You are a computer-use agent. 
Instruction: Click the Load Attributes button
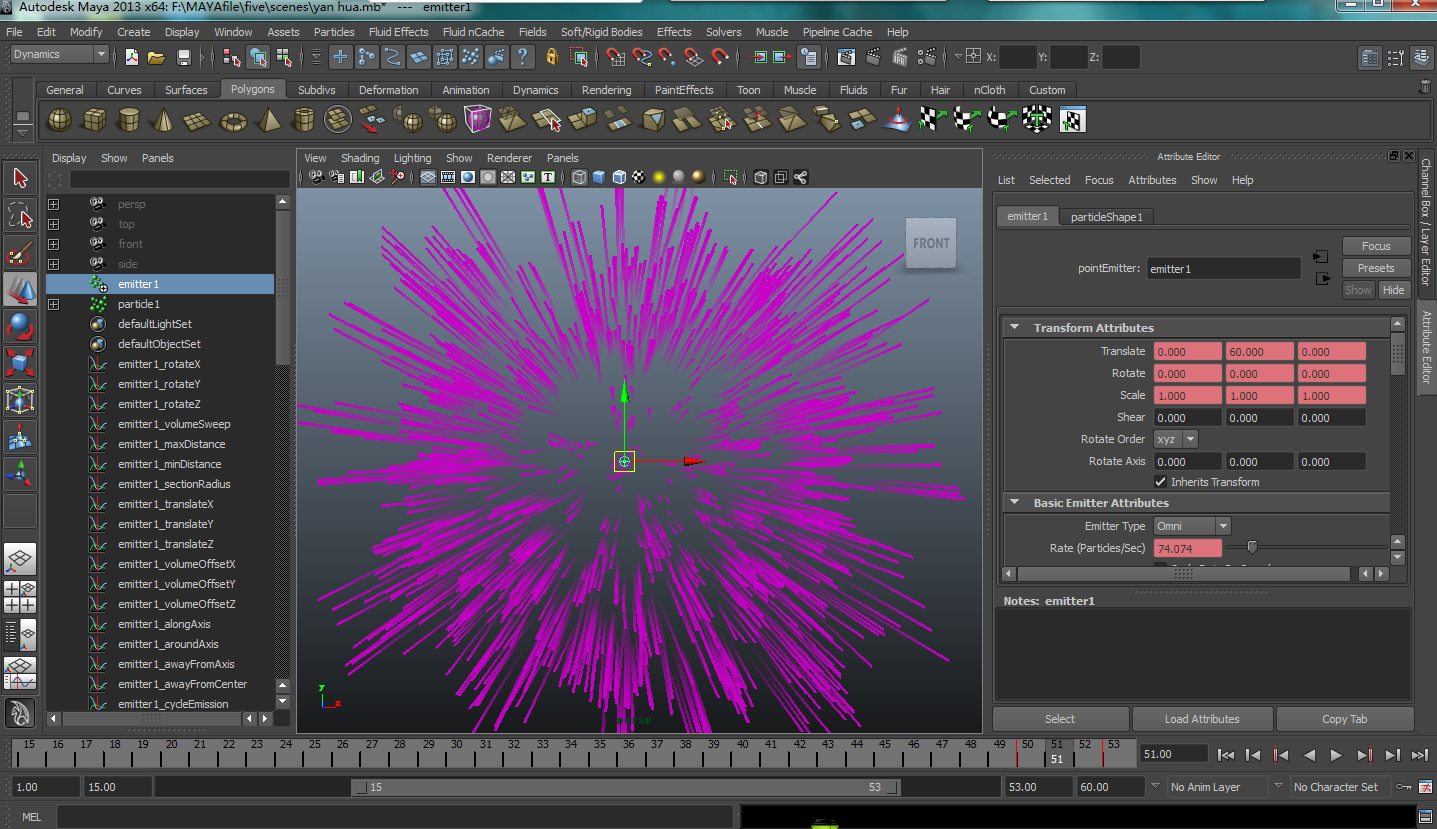(x=1202, y=719)
